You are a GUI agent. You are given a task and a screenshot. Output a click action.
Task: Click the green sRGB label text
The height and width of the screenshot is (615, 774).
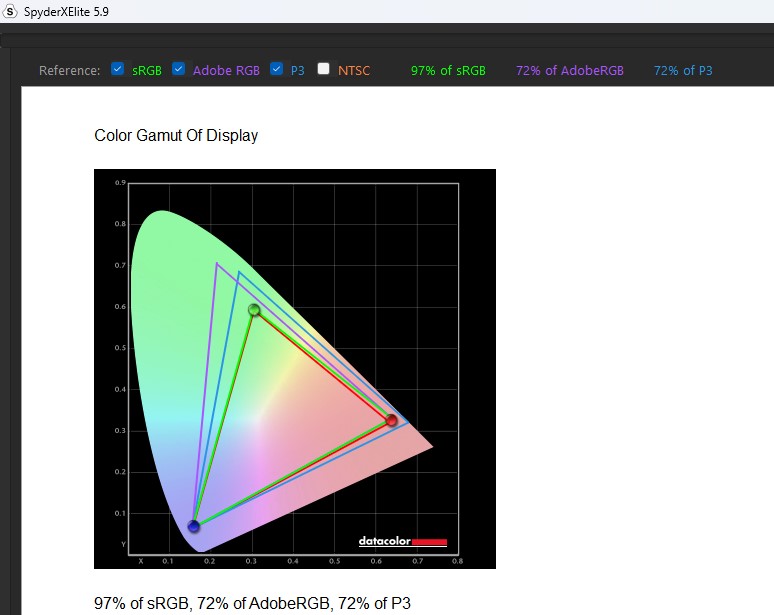point(147,71)
